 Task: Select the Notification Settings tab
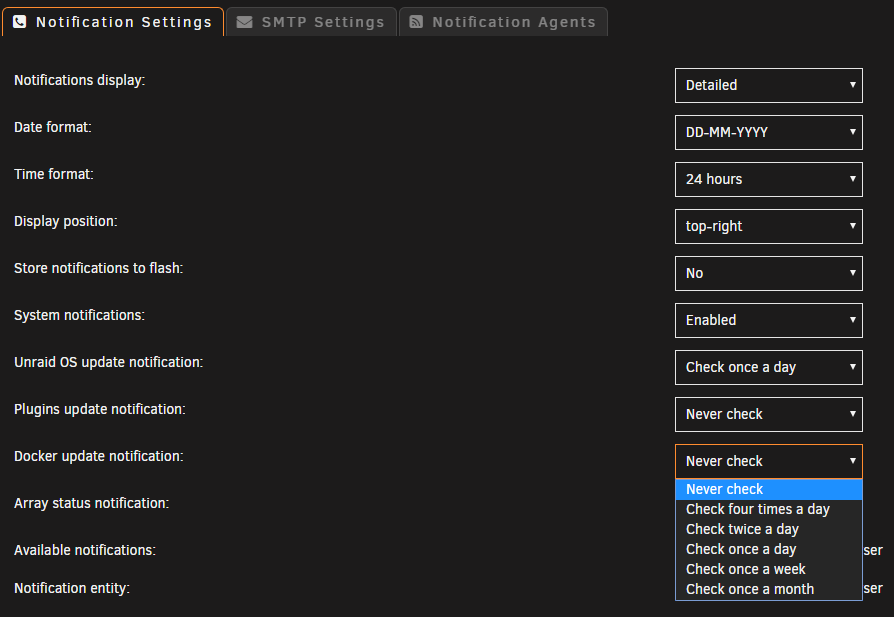click(113, 22)
